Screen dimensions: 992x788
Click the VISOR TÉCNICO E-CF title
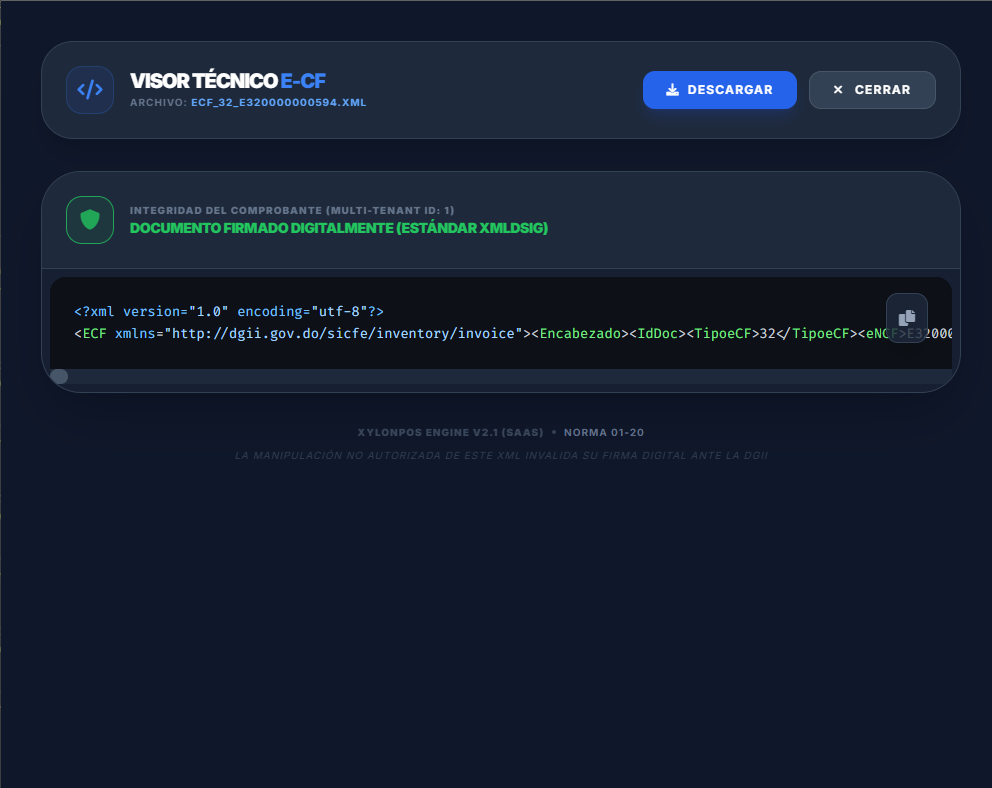click(228, 81)
